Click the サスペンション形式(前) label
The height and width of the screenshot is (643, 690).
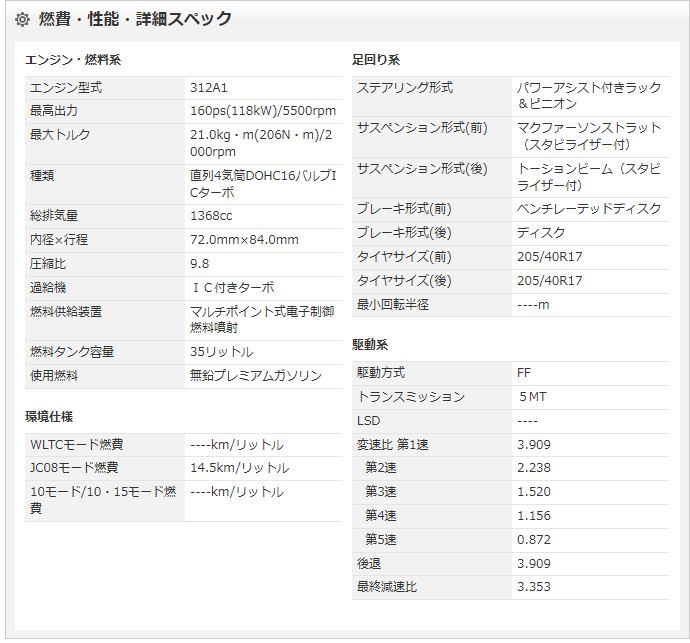pyautogui.click(x=422, y=128)
